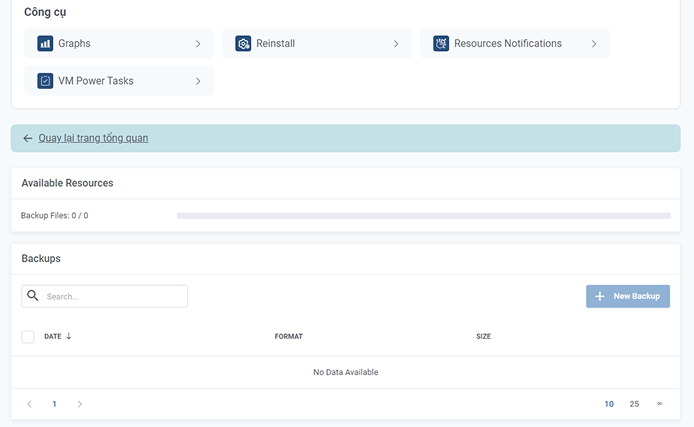Follow the Quay lại trang tổng quan link

93,138
